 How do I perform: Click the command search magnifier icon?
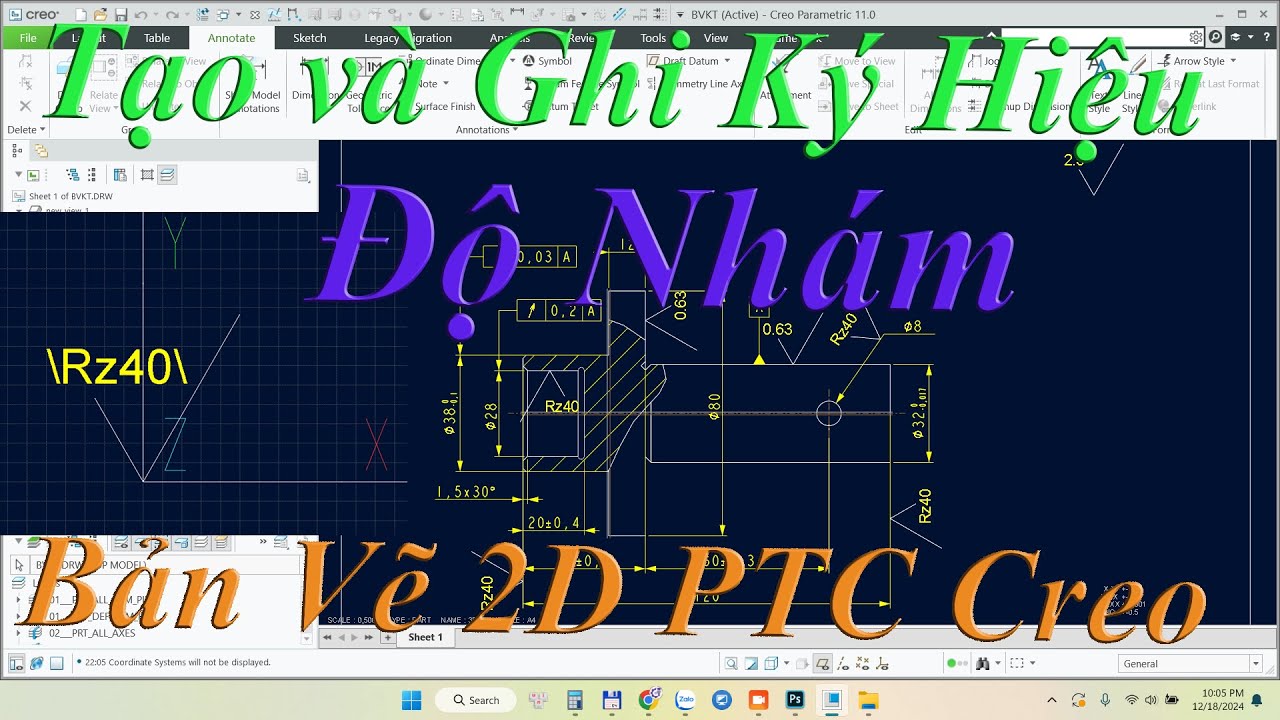click(1216, 37)
